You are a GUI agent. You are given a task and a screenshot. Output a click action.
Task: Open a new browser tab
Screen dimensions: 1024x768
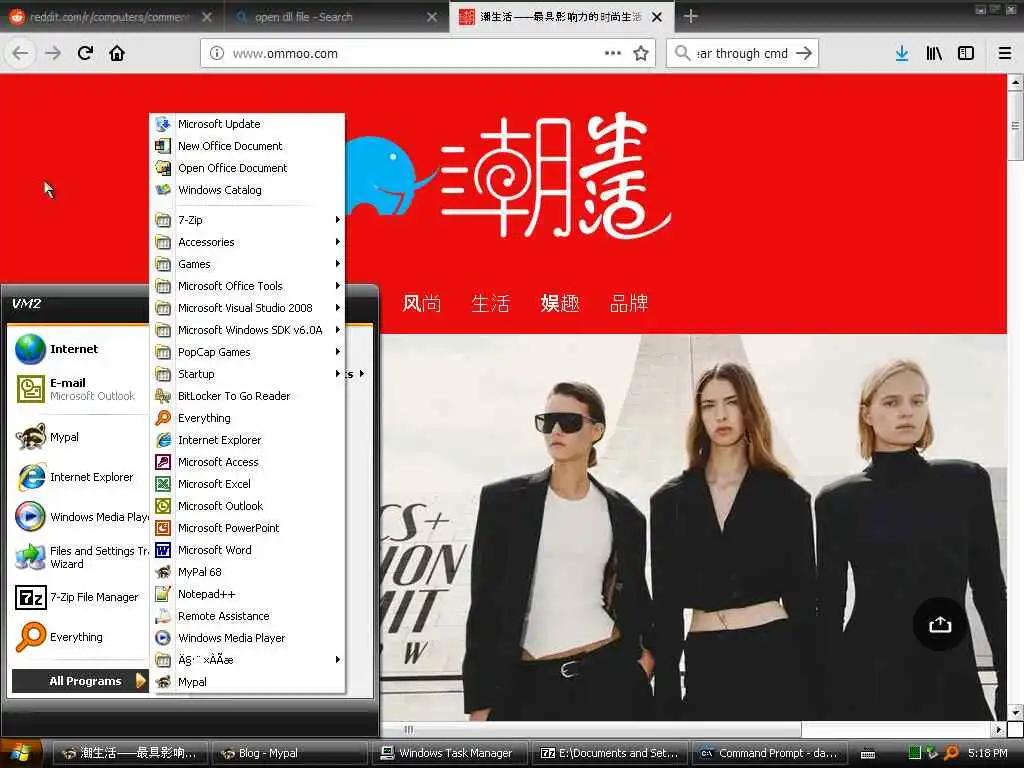click(x=690, y=16)
